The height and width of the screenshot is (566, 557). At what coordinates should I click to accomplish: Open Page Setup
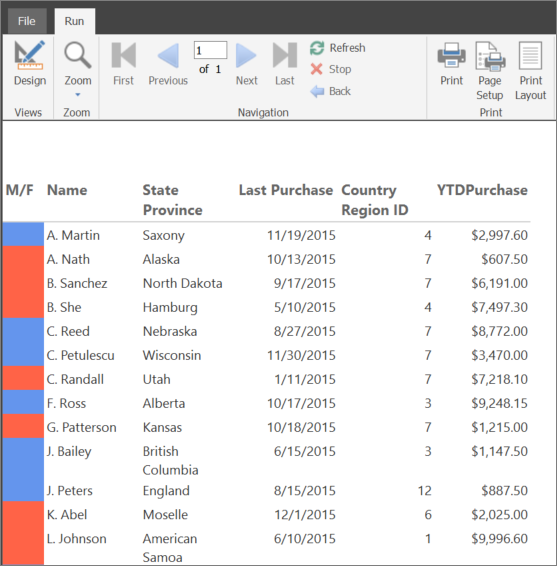click(x=490, y=71)
